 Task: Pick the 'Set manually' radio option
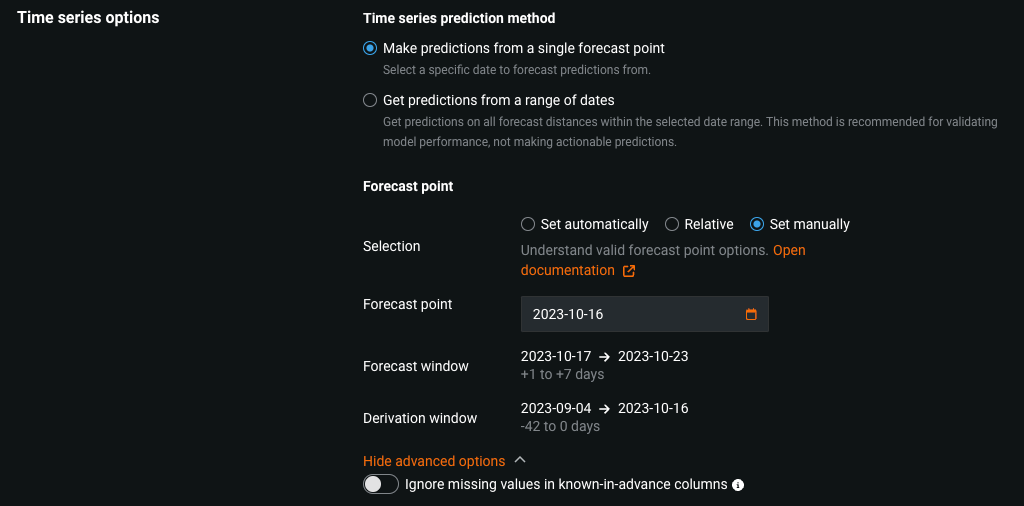click(757, 224)
